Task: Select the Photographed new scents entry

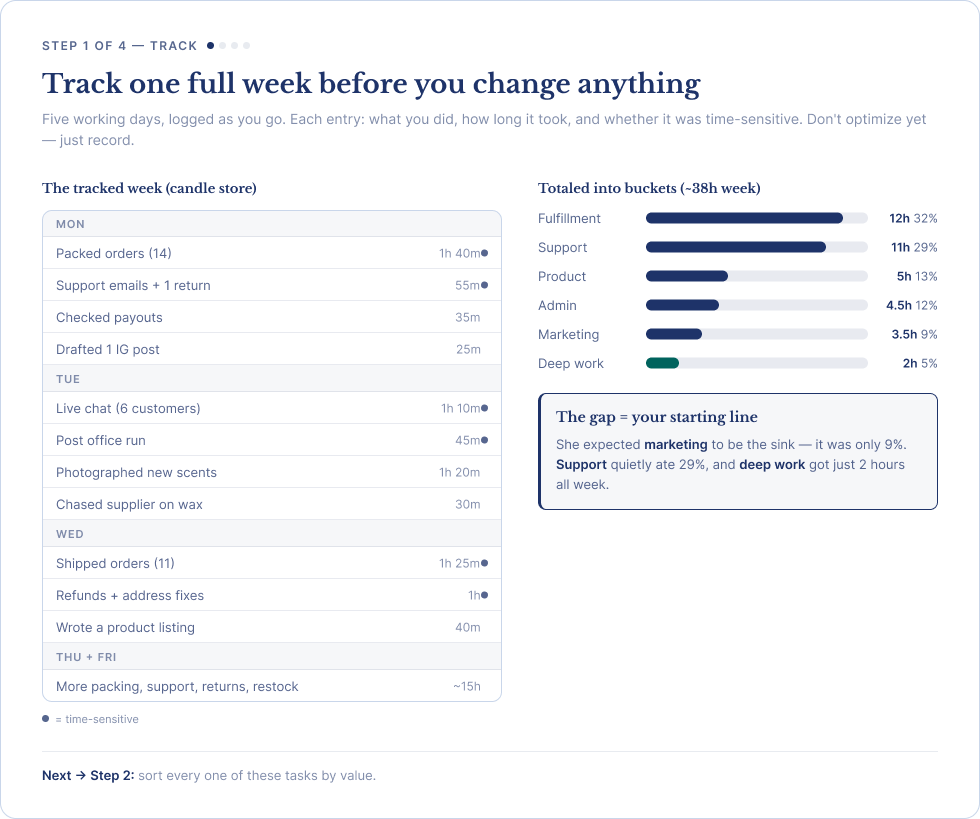Action: (272, 472)
